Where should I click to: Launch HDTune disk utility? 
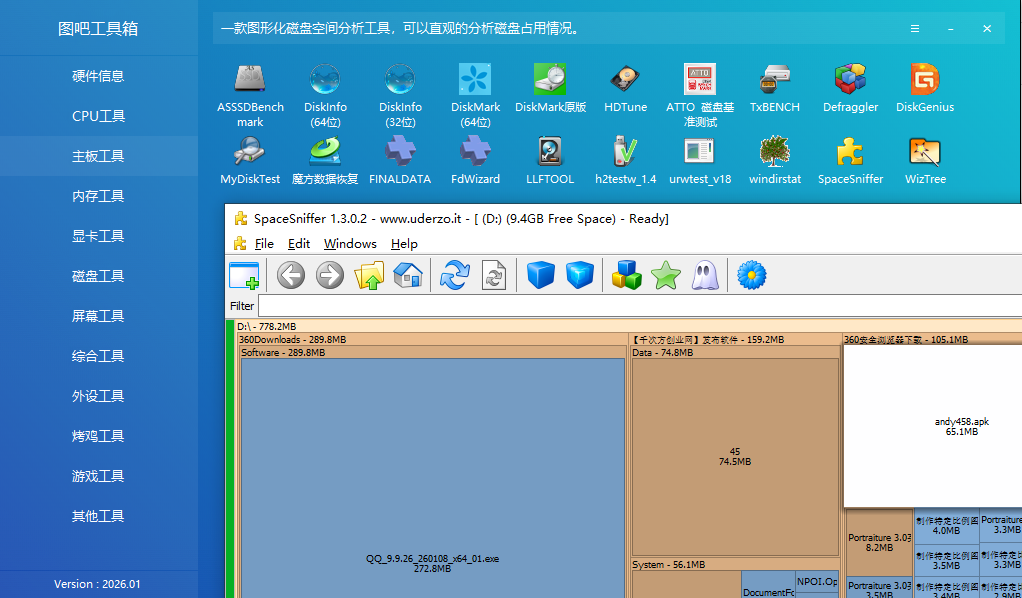point(625,88)
